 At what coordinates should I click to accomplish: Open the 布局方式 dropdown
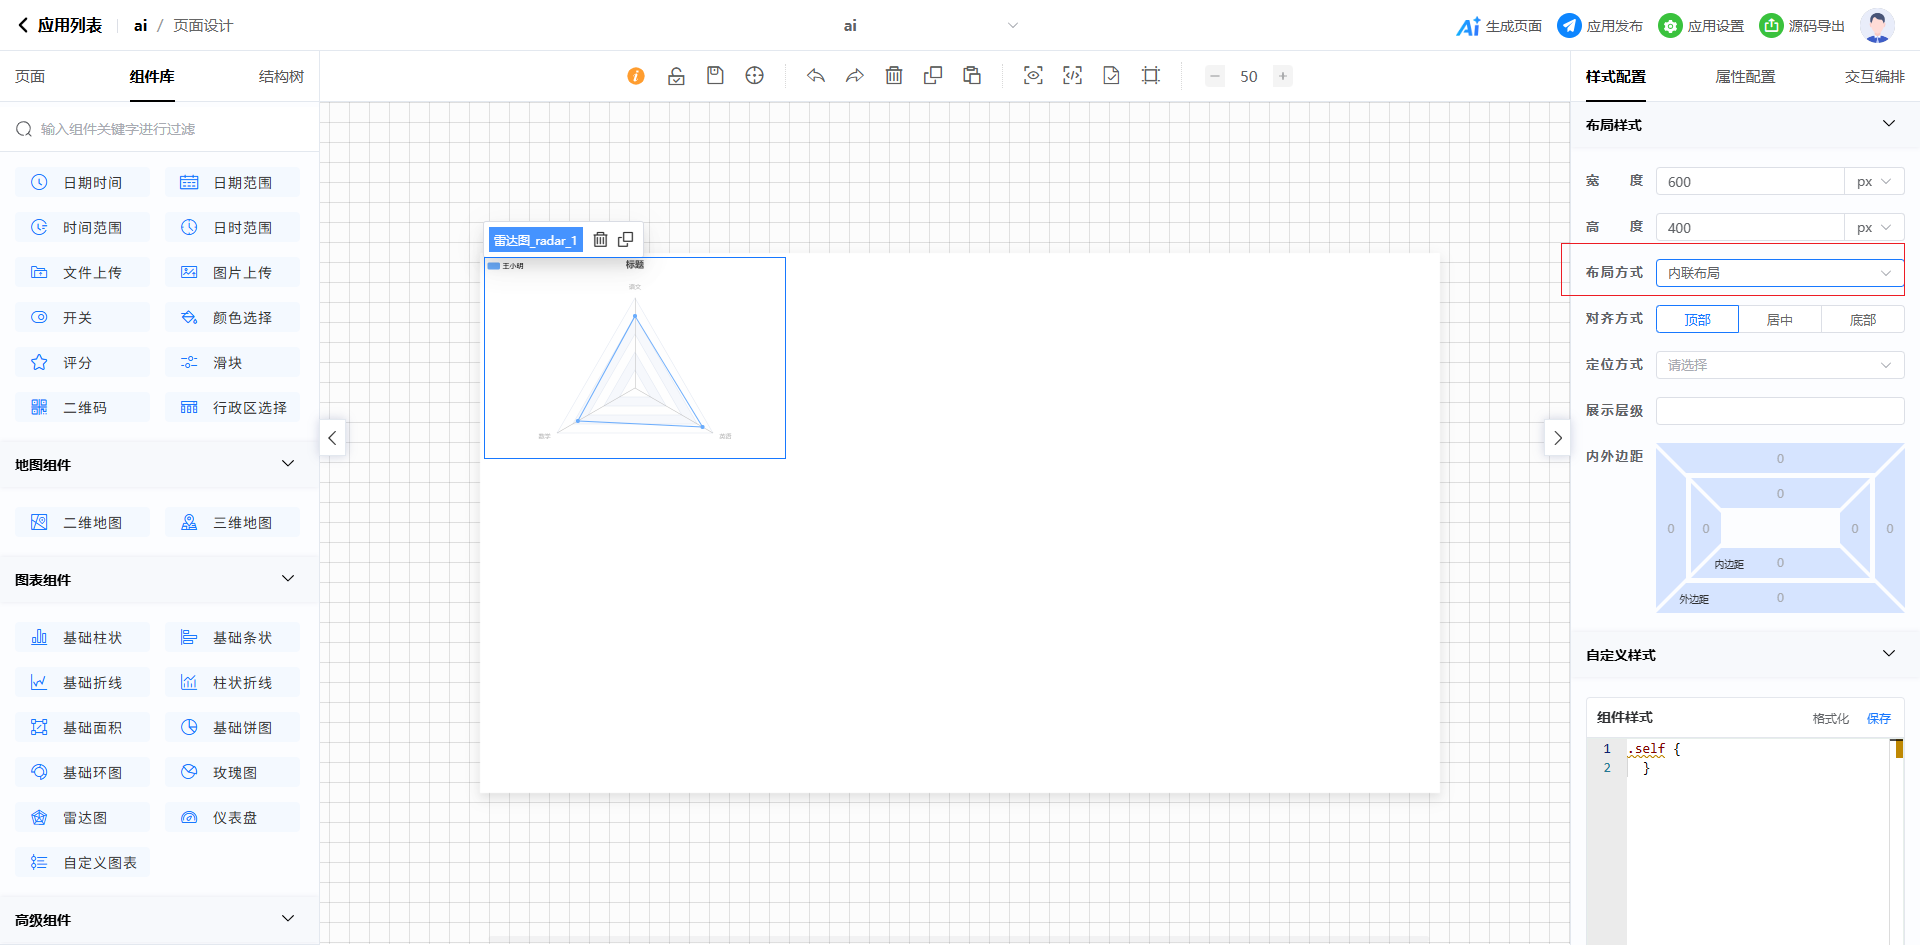pos(1779,273)
